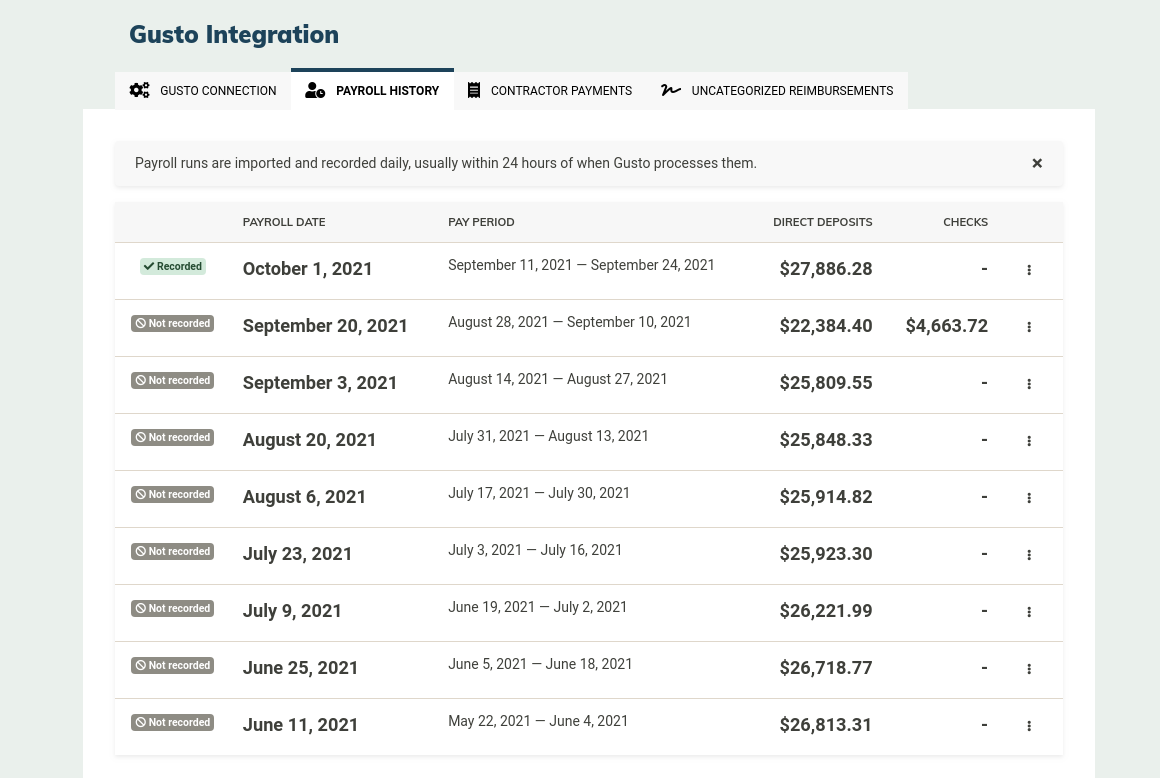The height and width of the screenshot is (778, 1160).
Task: Click the Recorded badge on October 1 row
Action: 173,266
